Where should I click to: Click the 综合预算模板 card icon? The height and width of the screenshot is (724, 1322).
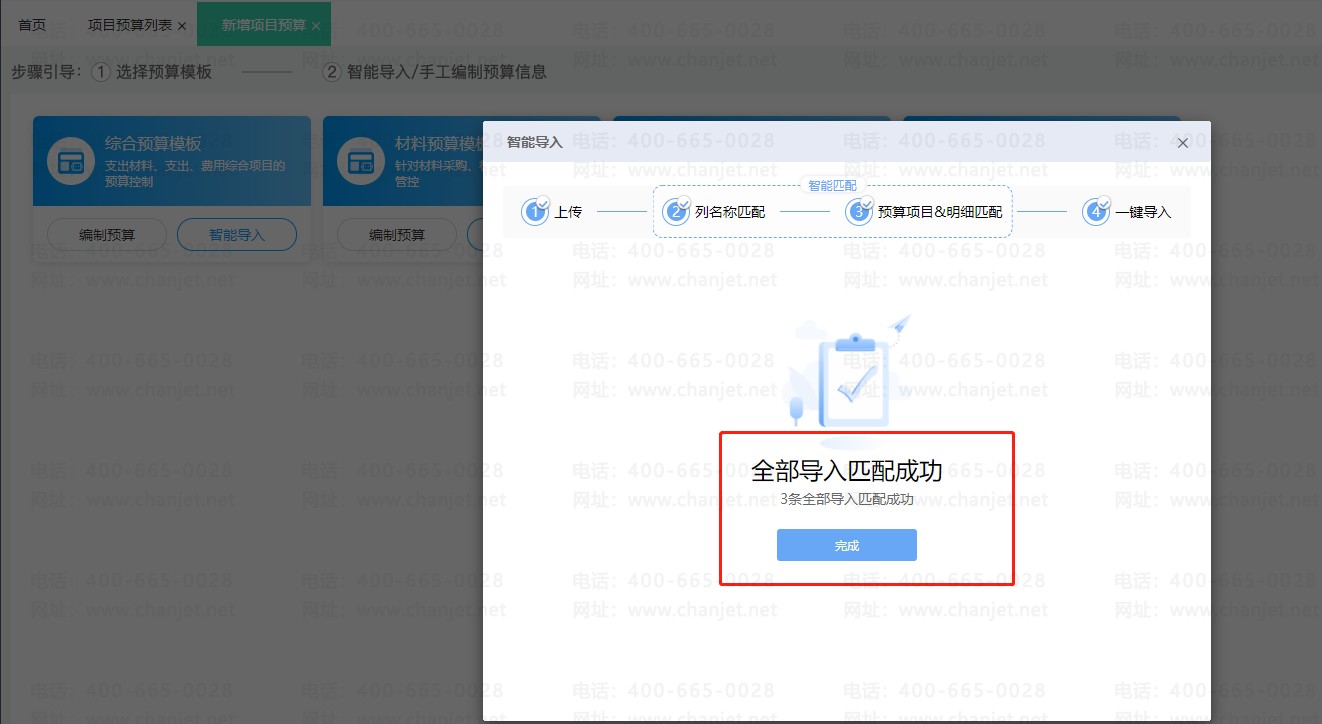coord(69,162)
